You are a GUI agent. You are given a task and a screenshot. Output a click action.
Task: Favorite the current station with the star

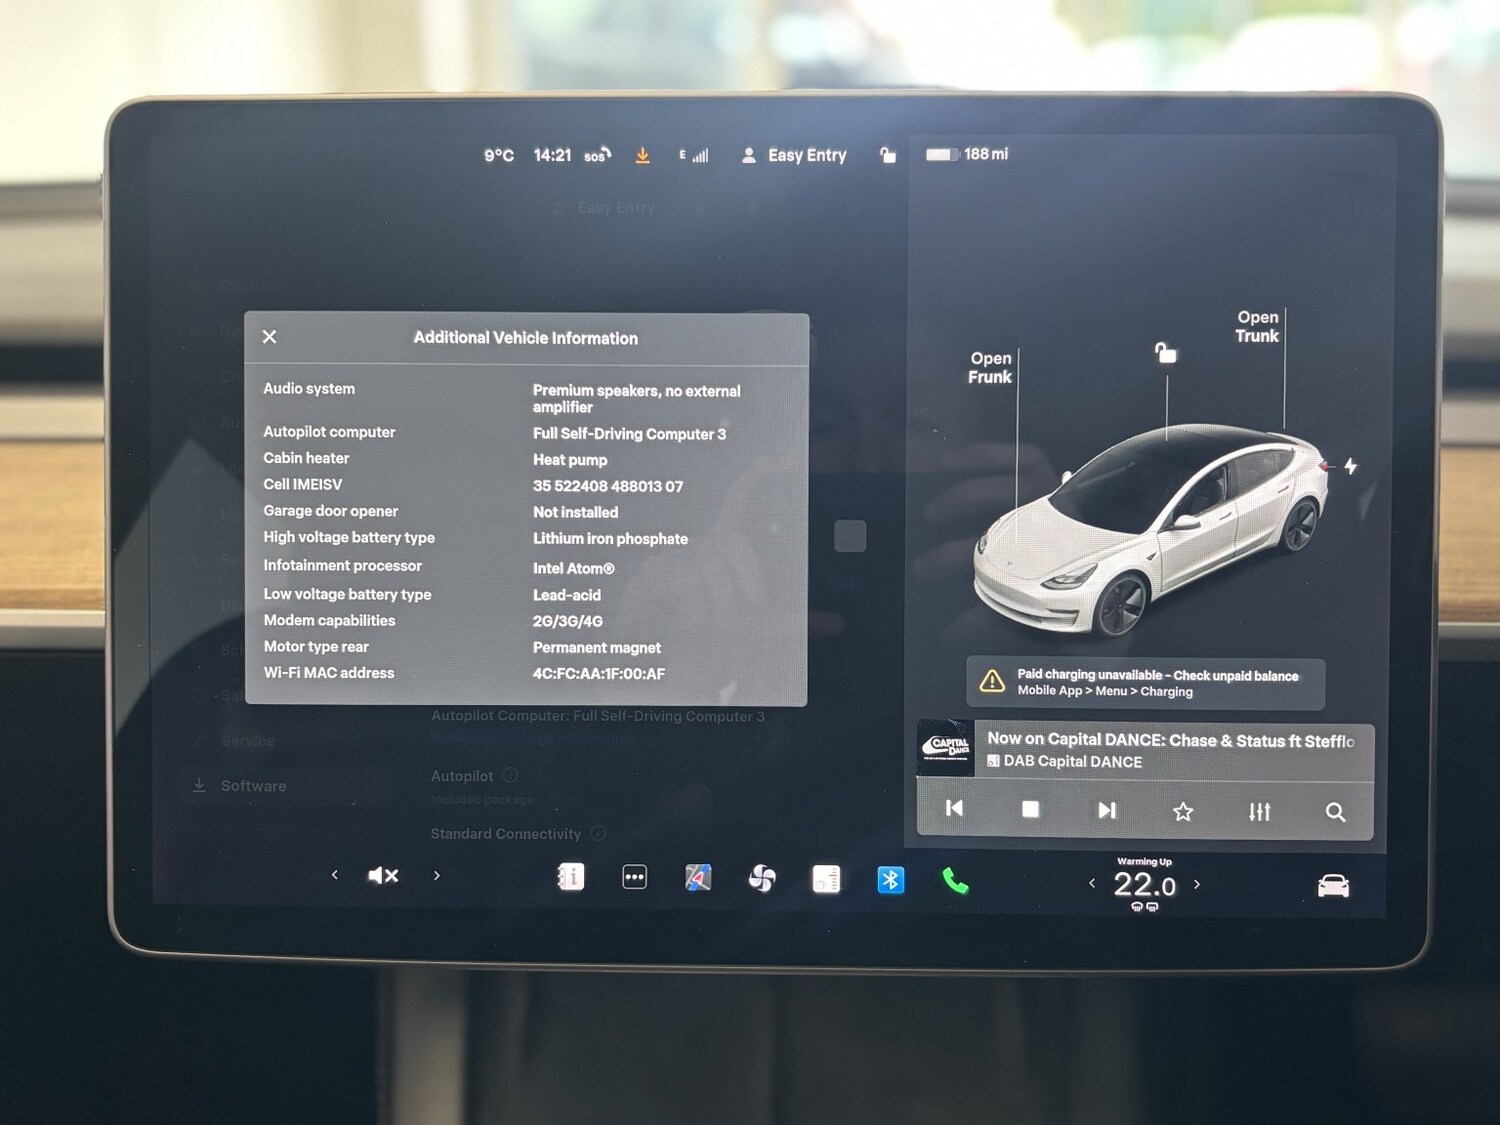1183,812
